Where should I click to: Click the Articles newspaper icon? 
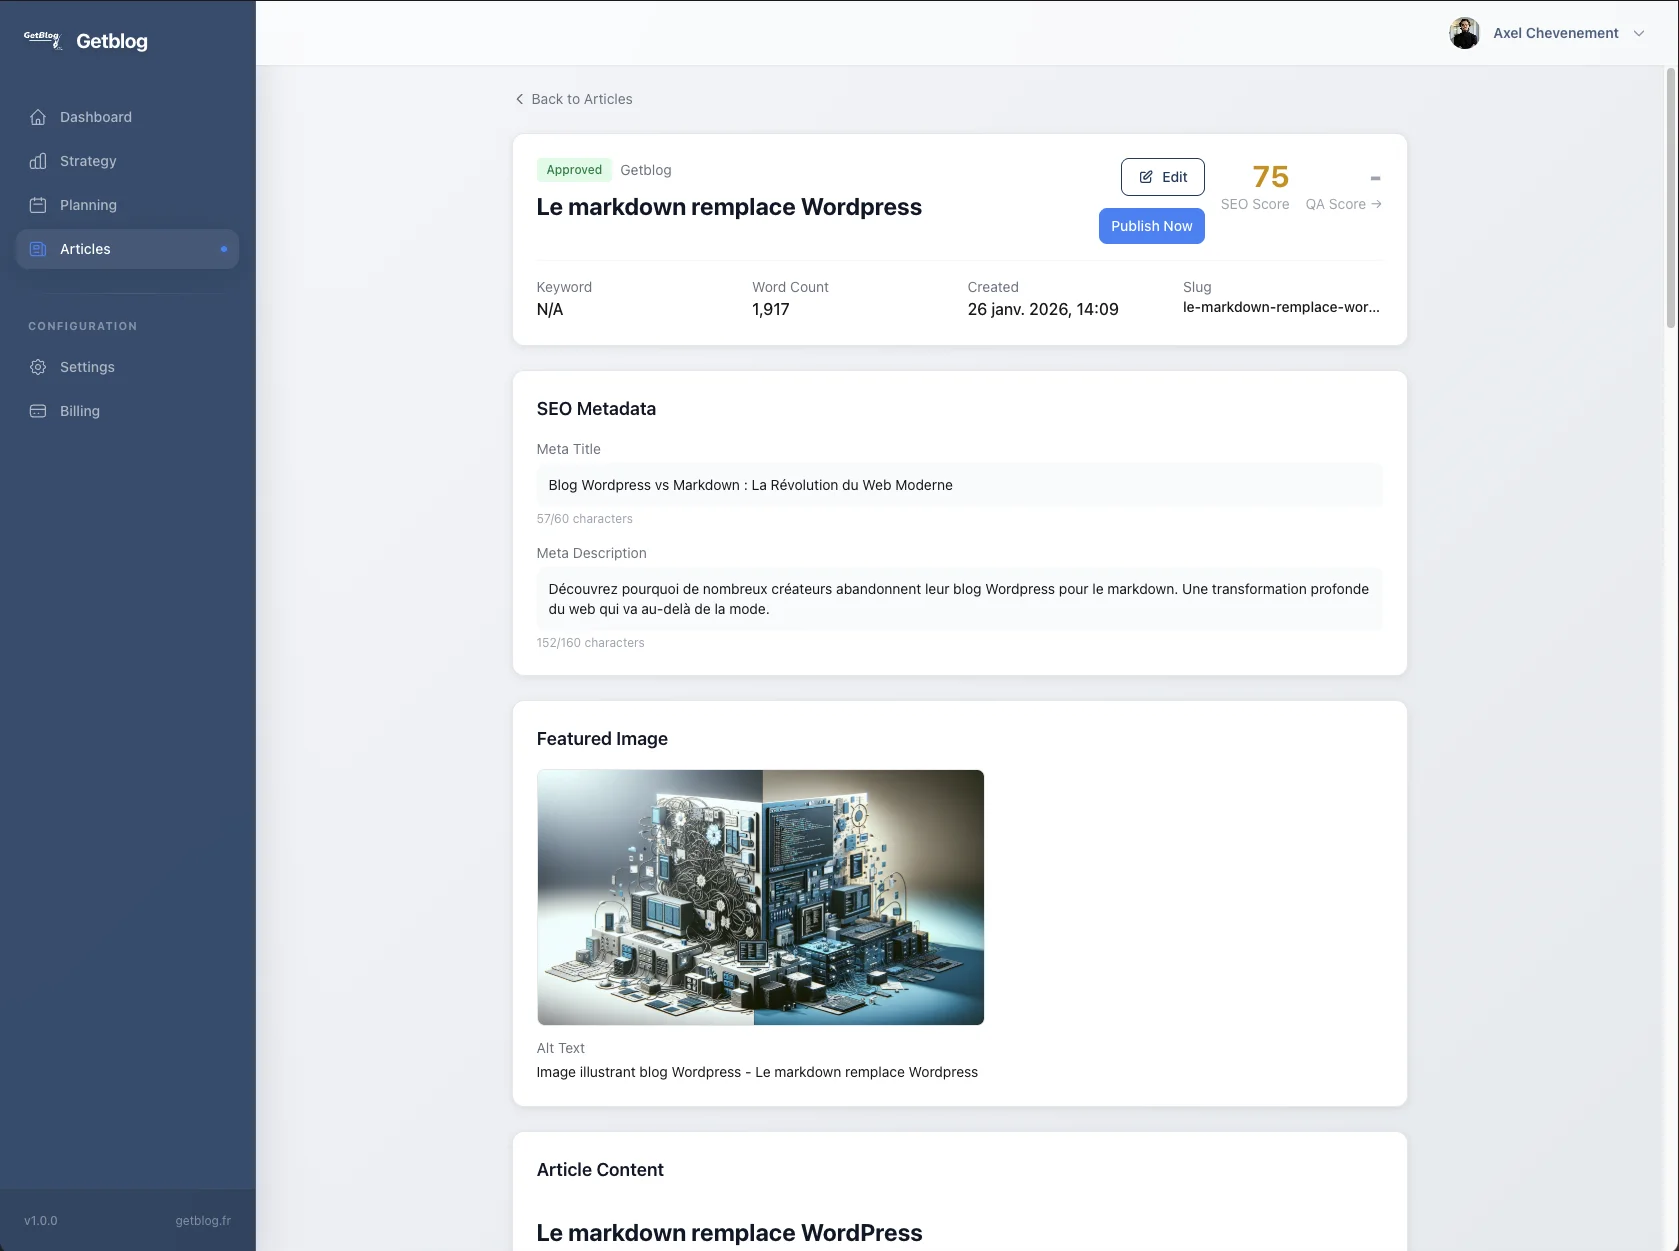(x=38, y=249)
